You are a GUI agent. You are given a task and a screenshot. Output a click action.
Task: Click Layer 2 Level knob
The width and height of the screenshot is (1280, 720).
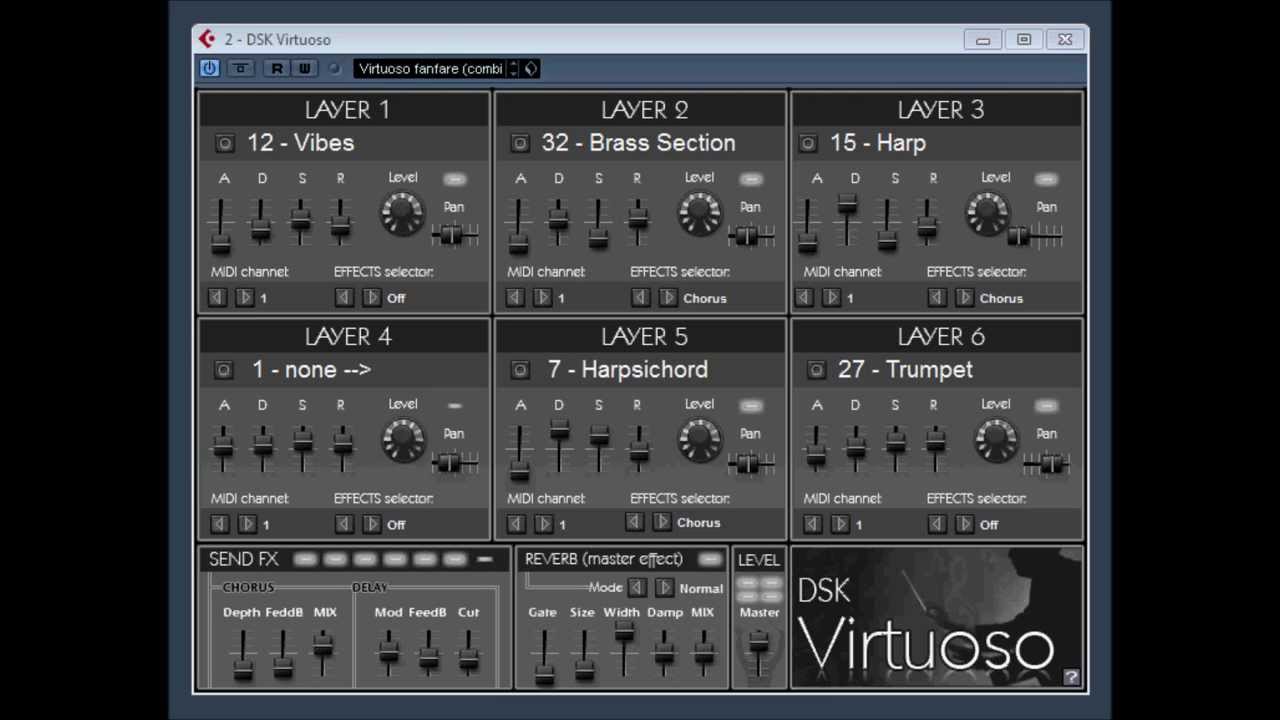[698, 213]
